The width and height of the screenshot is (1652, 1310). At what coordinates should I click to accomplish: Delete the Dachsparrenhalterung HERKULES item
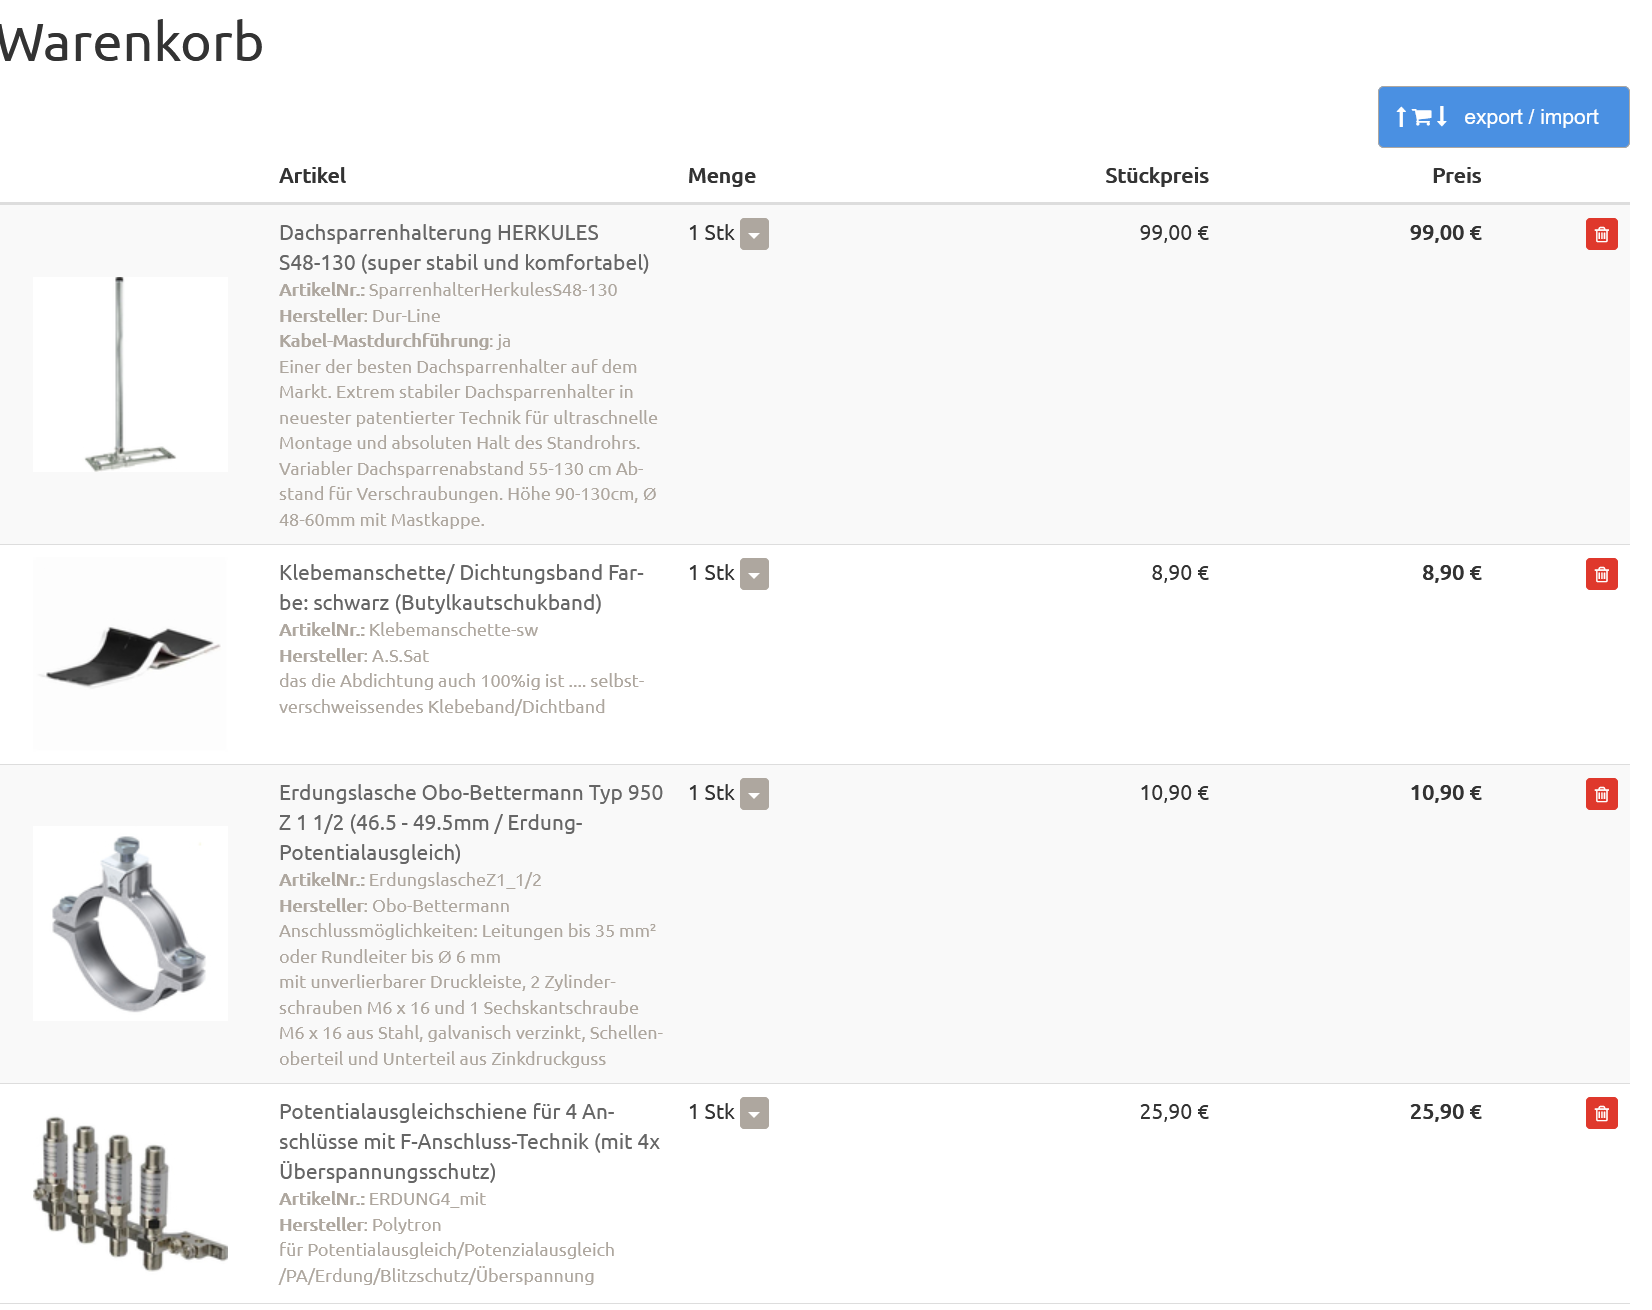1601,234
